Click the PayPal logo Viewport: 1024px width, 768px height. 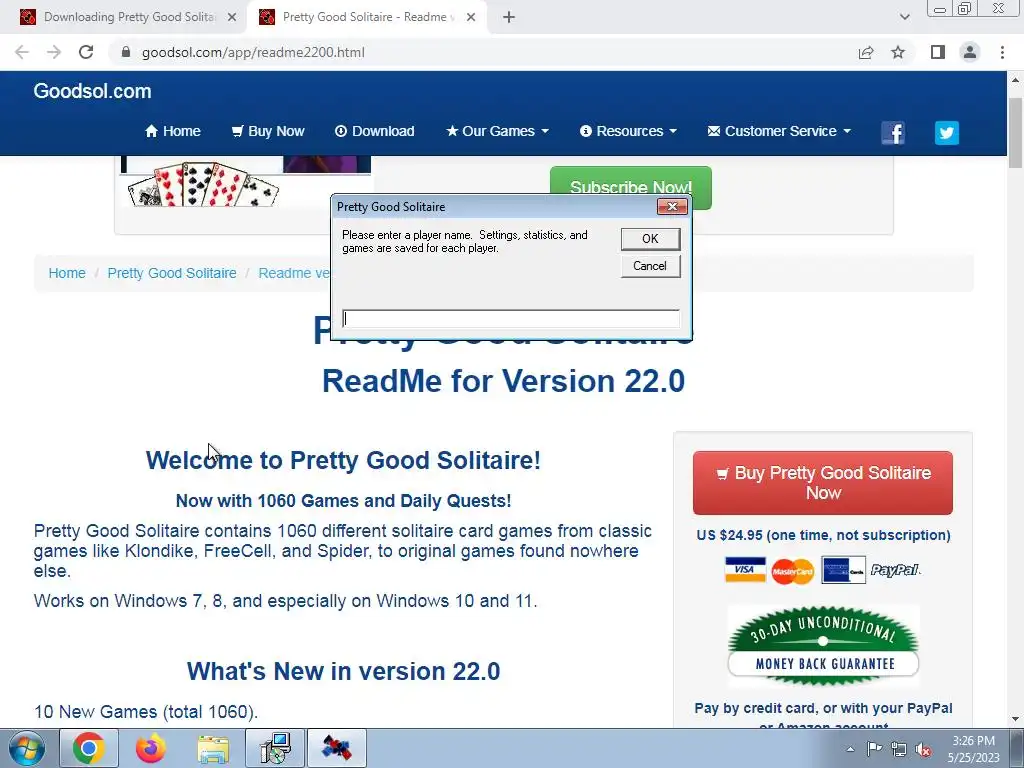tap(895, 570)
